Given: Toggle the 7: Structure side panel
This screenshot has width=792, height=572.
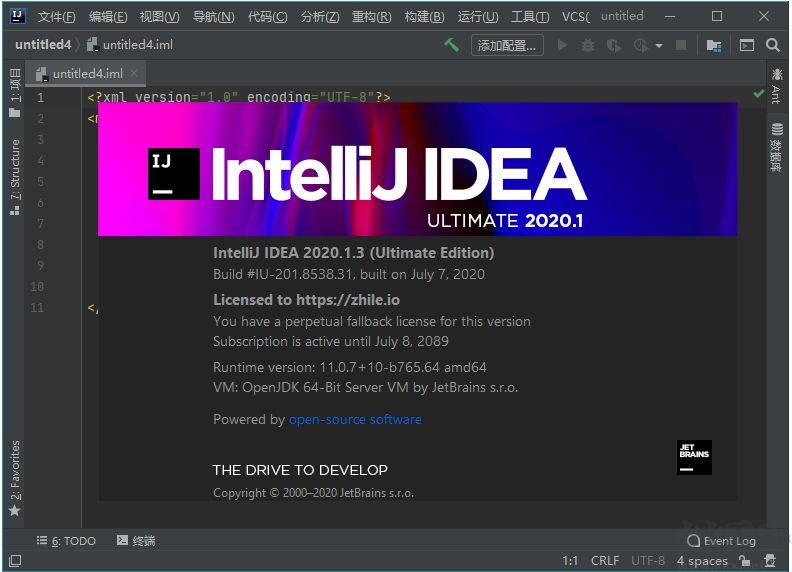Looking at the screenshot, I should point(14,177).
